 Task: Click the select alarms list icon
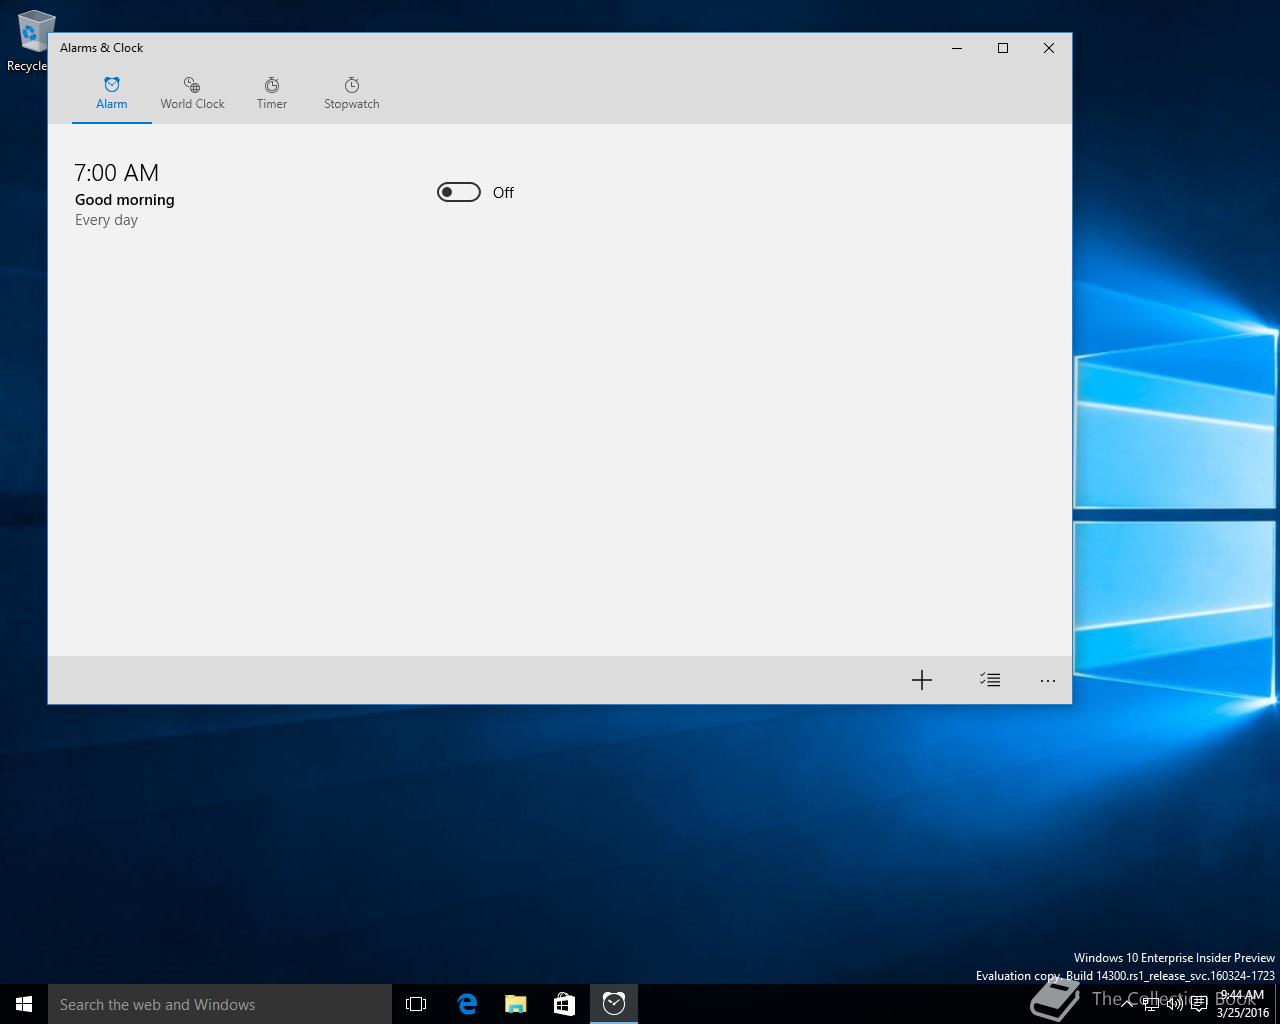989,680
